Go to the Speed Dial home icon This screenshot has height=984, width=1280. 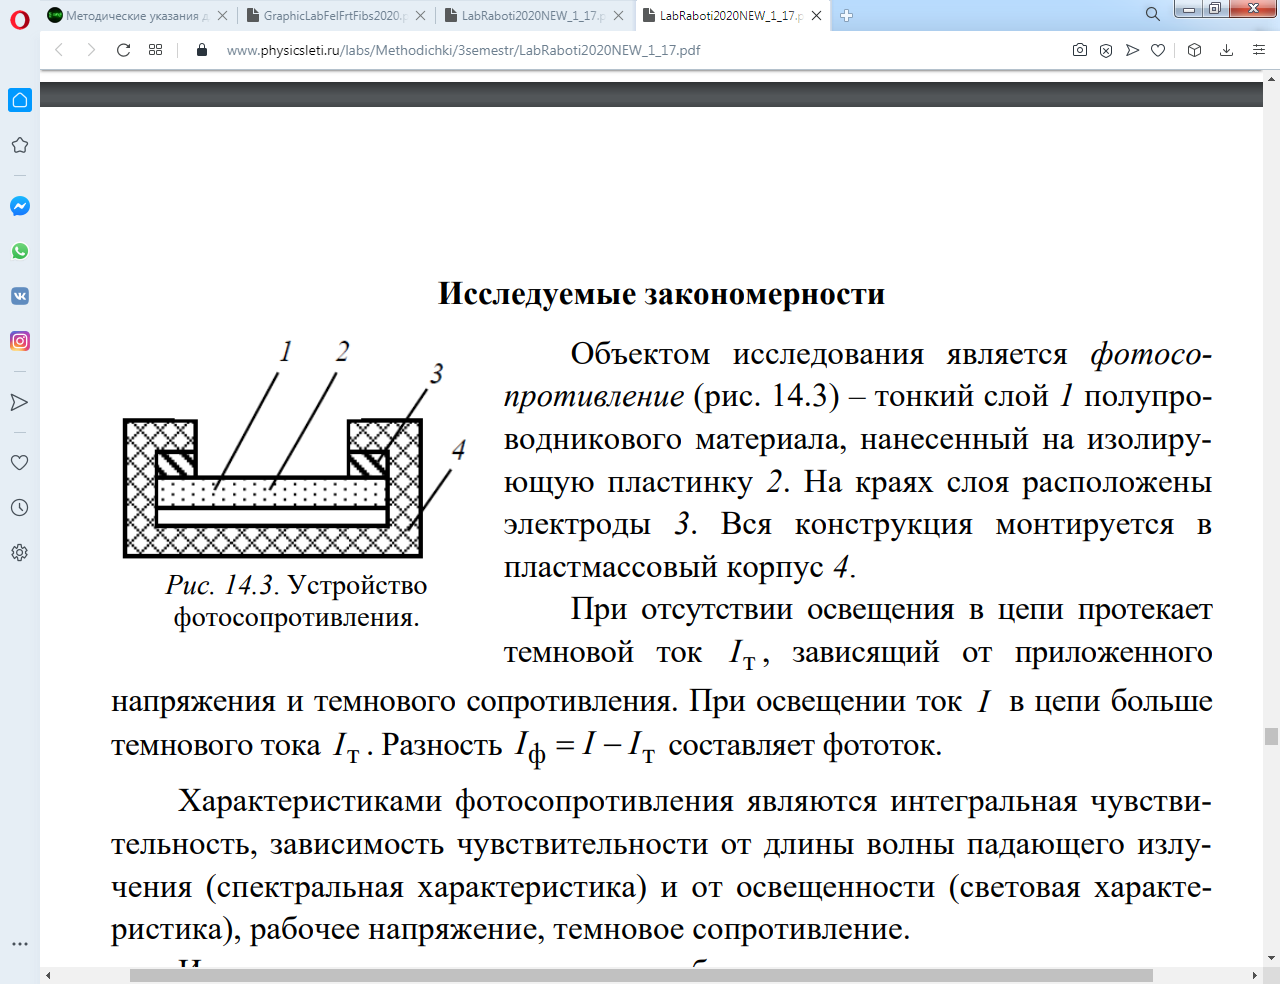[19, 100]
